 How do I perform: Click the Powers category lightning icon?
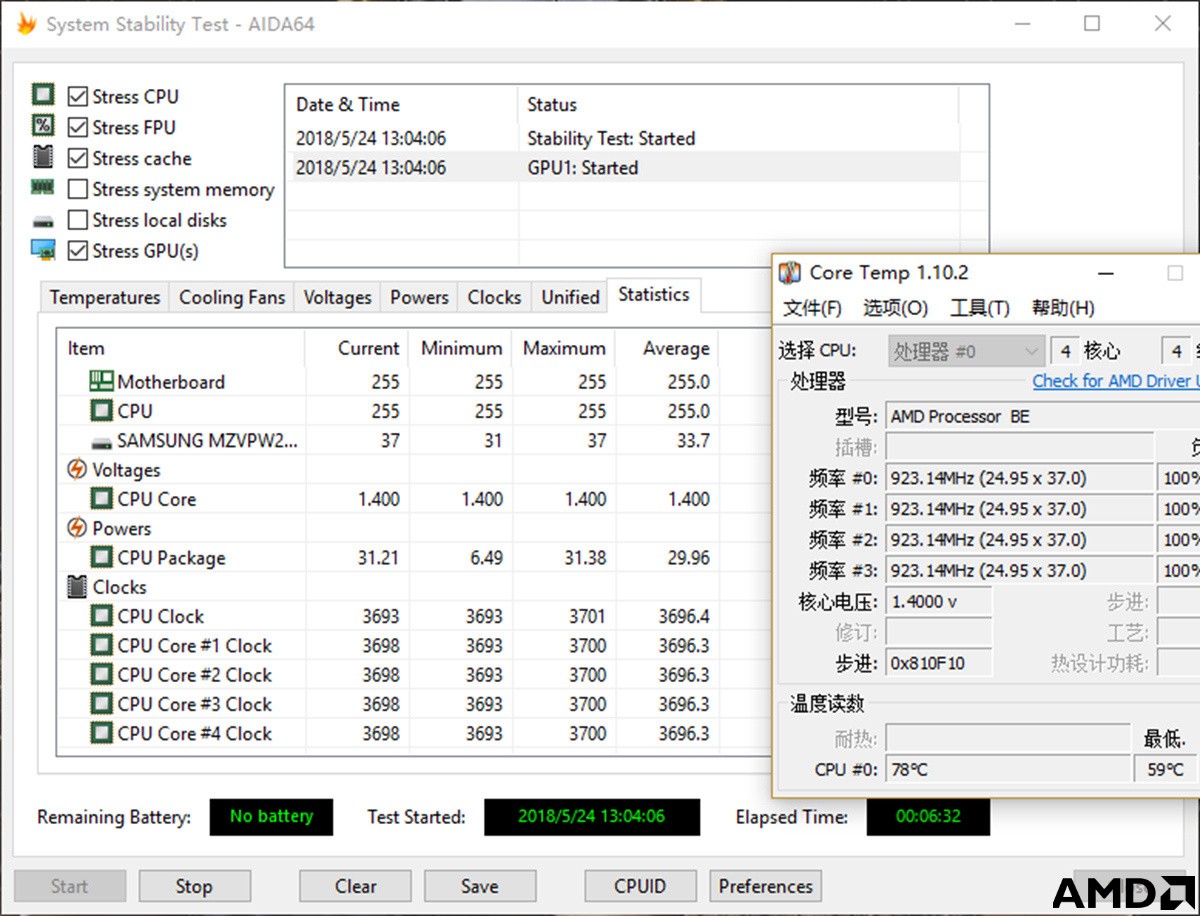click(x=76, y=528)
